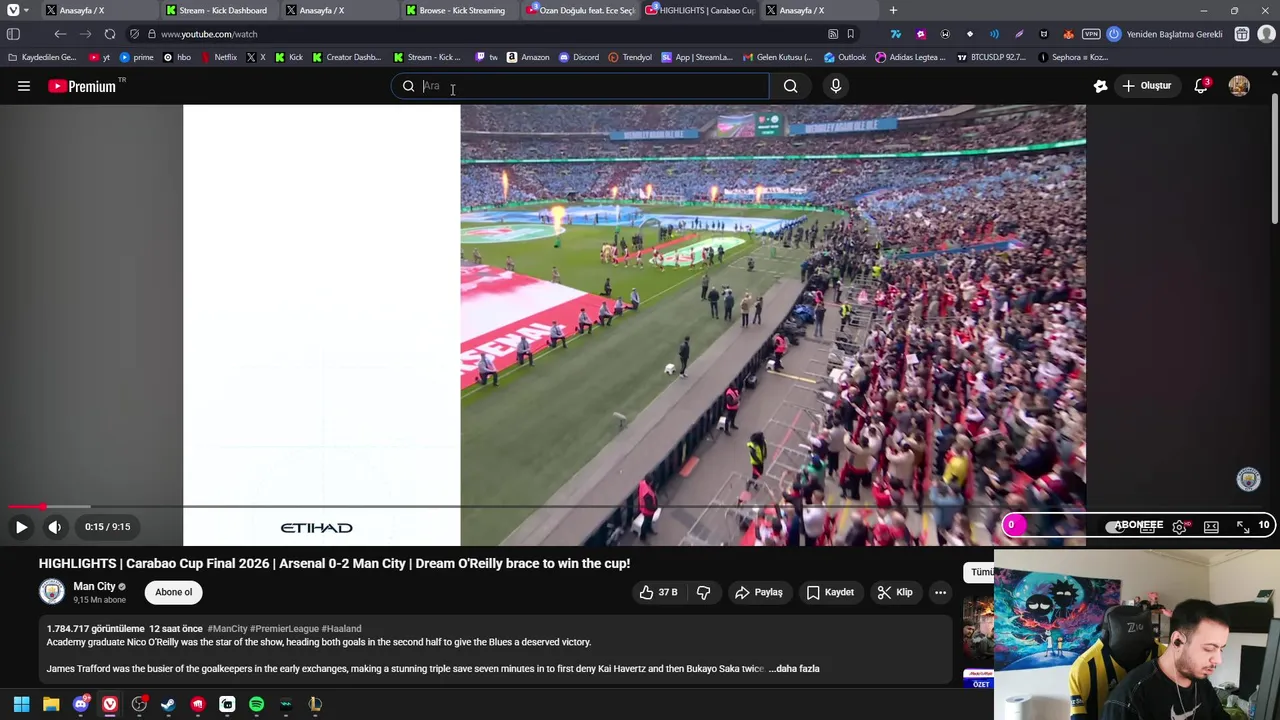1280x720 pixels.
Task: Toggle the browser VPN badge
Action: pos(1091,34)
